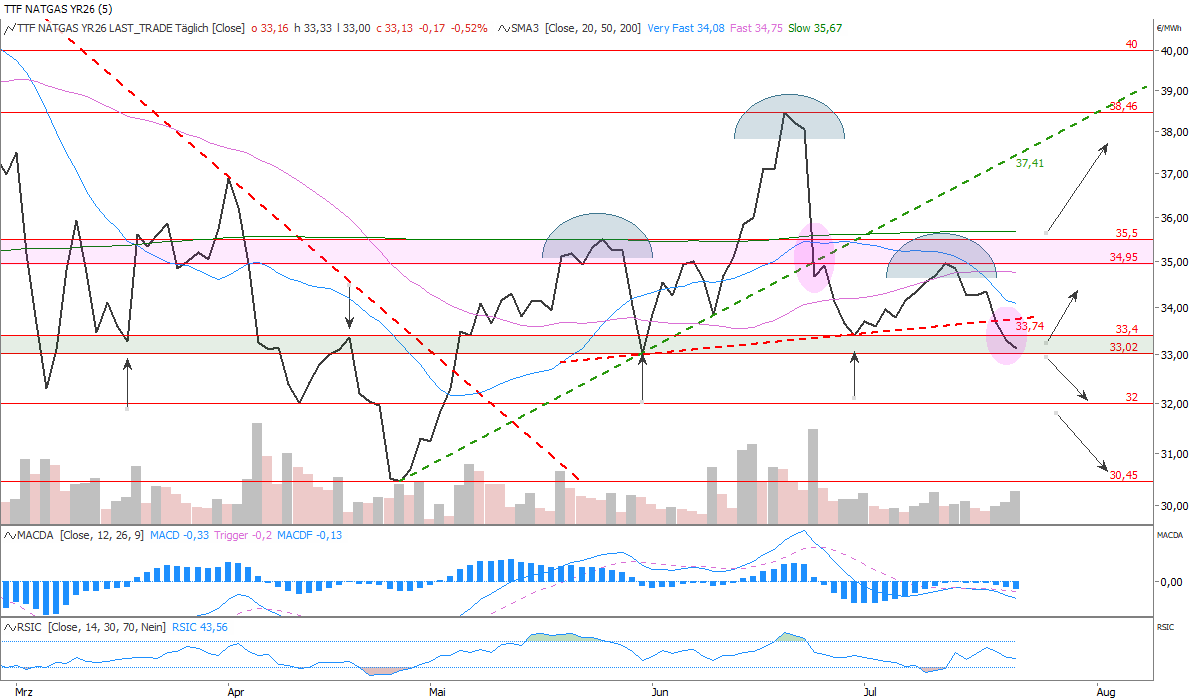
Task: Click the RSIC panel wave icon
Action: 9,626
